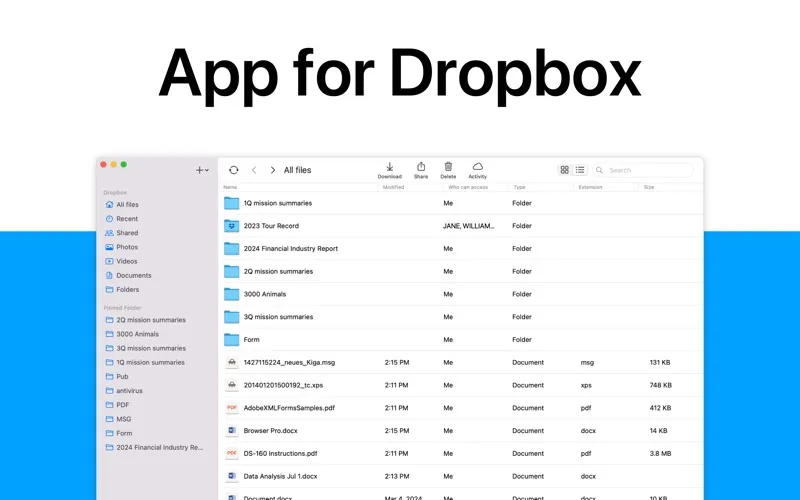Click 748 KB size value
This screenshot has width=800, height=500.
660,385
